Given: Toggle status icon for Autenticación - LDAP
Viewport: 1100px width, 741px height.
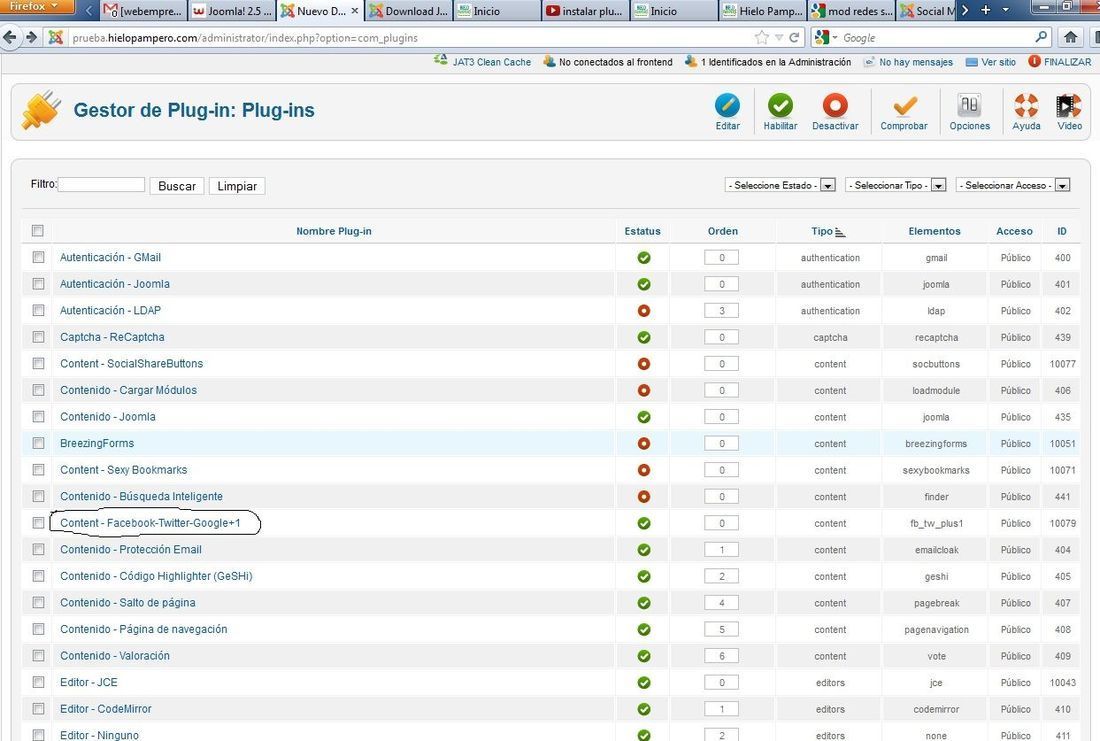Looking at the screenshot, I should click(643, 311).
